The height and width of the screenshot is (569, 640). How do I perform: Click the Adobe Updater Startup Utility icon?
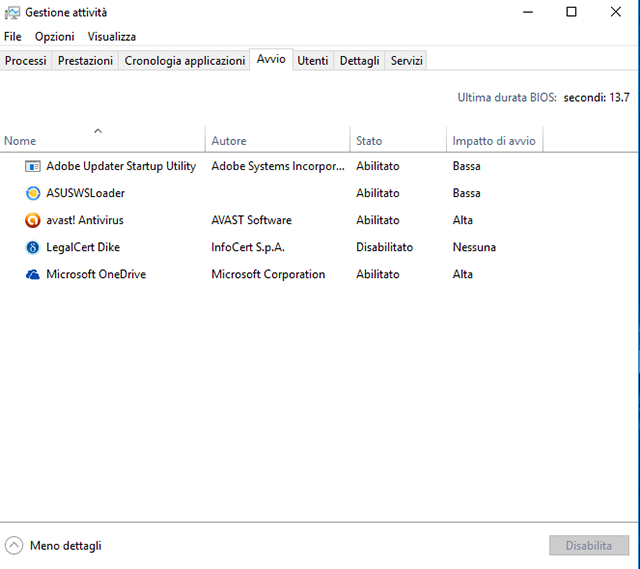click(33, 166)
